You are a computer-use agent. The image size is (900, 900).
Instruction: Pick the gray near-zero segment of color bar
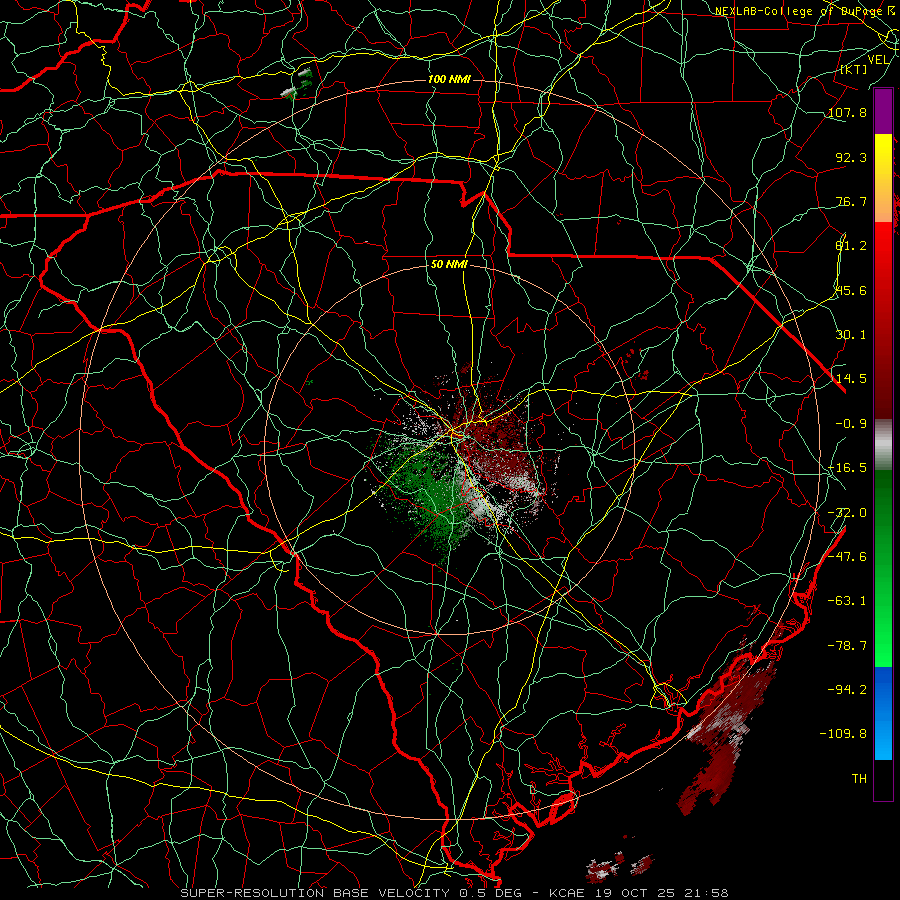[883, 445]
